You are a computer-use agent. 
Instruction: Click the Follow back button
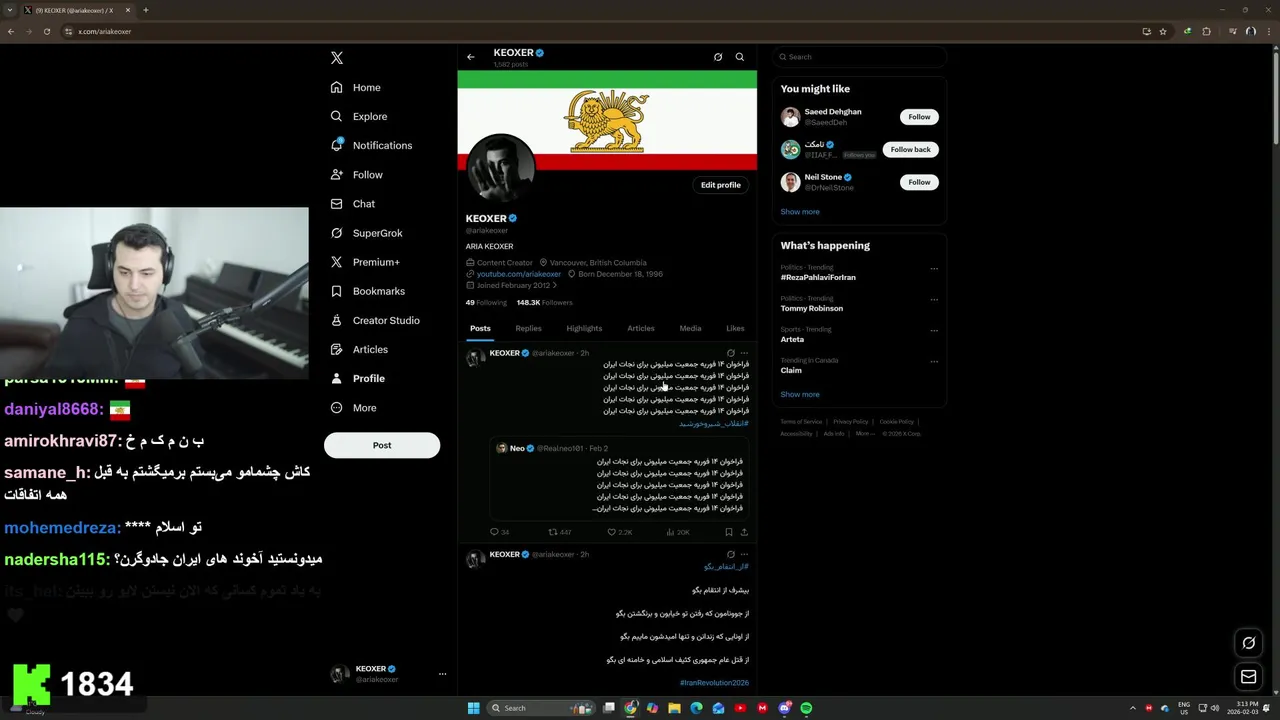910,150
